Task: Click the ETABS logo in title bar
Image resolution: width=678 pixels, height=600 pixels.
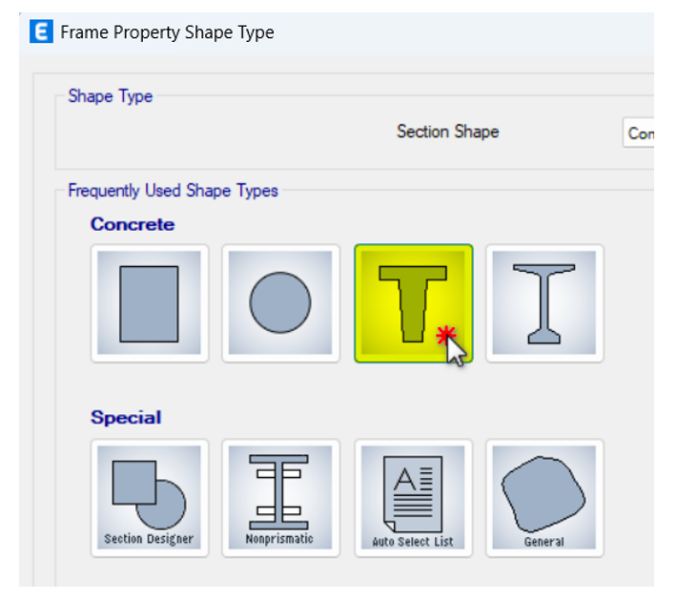Action: pyautogui.click(x=41, y=32)
